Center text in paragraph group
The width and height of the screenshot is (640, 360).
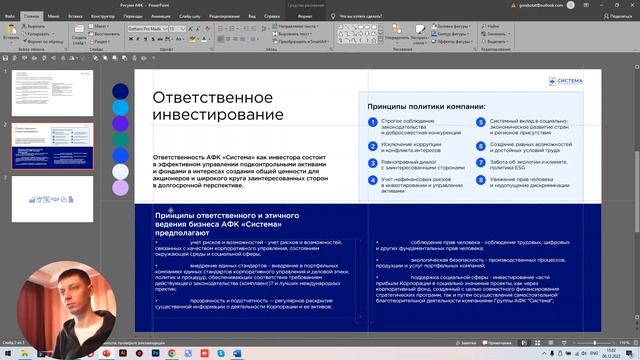pyautogui.click(x=228, y=39)
